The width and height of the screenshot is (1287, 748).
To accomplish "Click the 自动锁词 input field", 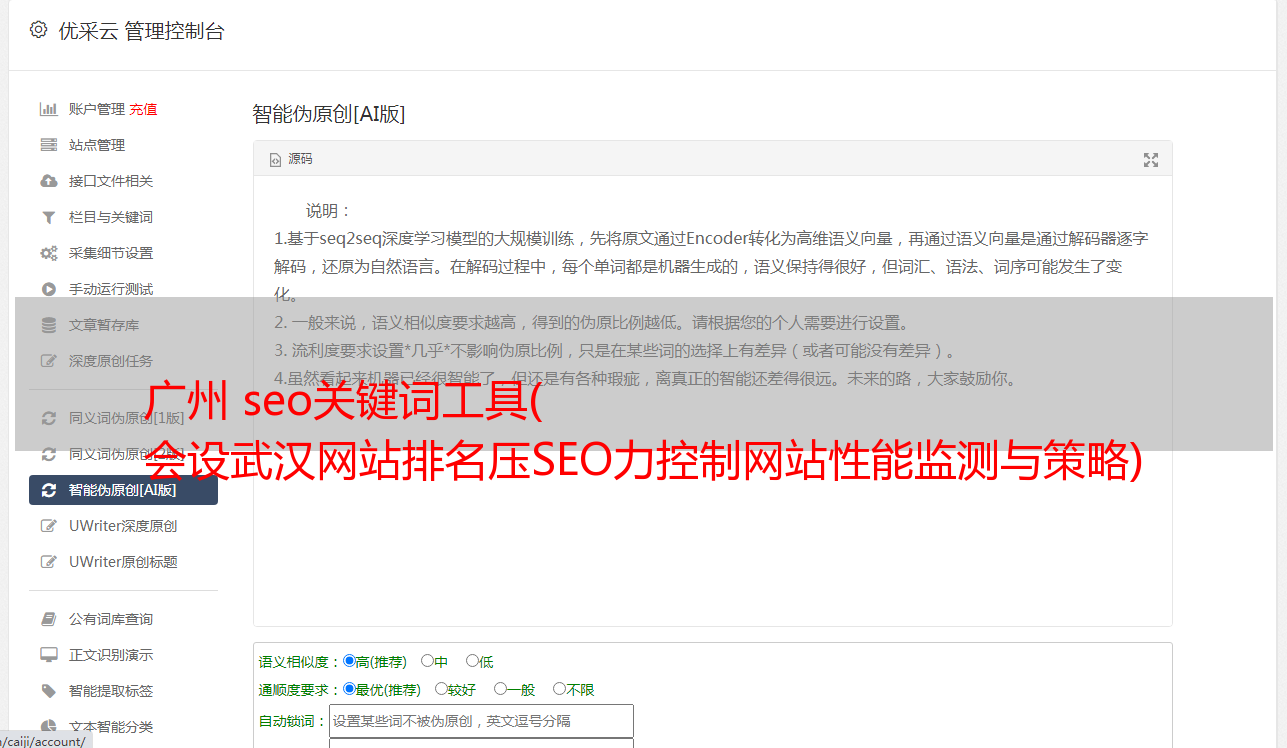I will pos(481,721).
